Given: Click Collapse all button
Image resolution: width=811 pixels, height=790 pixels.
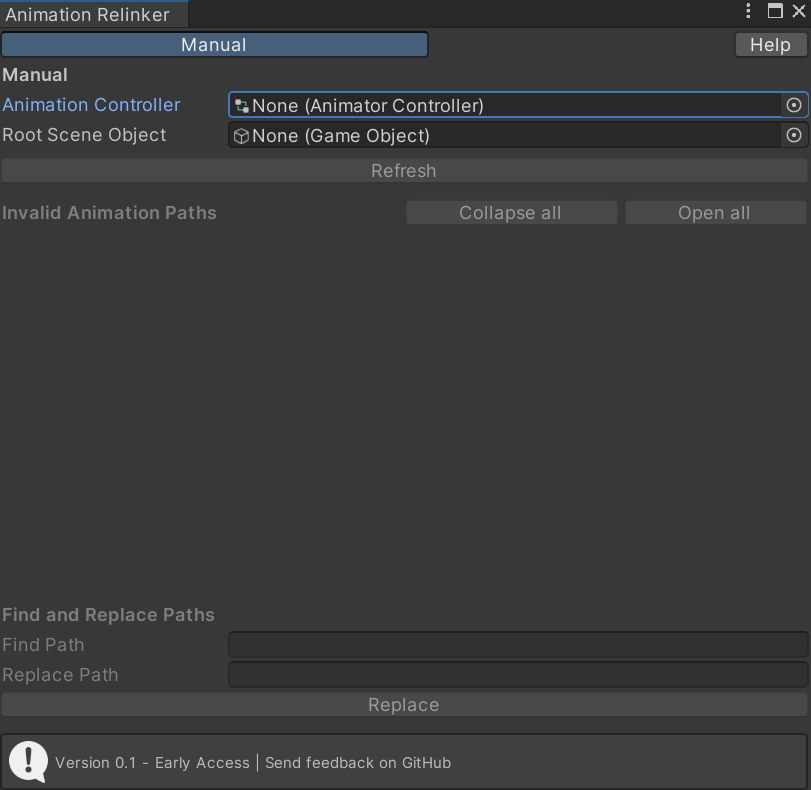Looking at the screenshot, I should coord(511,213).
